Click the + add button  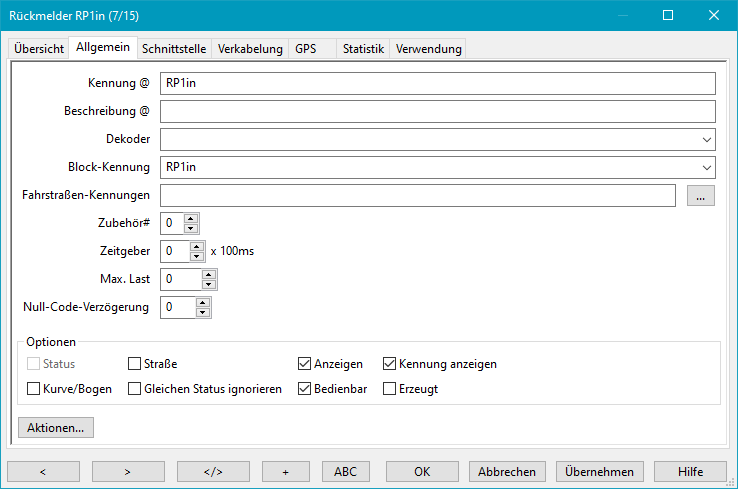[286, 471]
